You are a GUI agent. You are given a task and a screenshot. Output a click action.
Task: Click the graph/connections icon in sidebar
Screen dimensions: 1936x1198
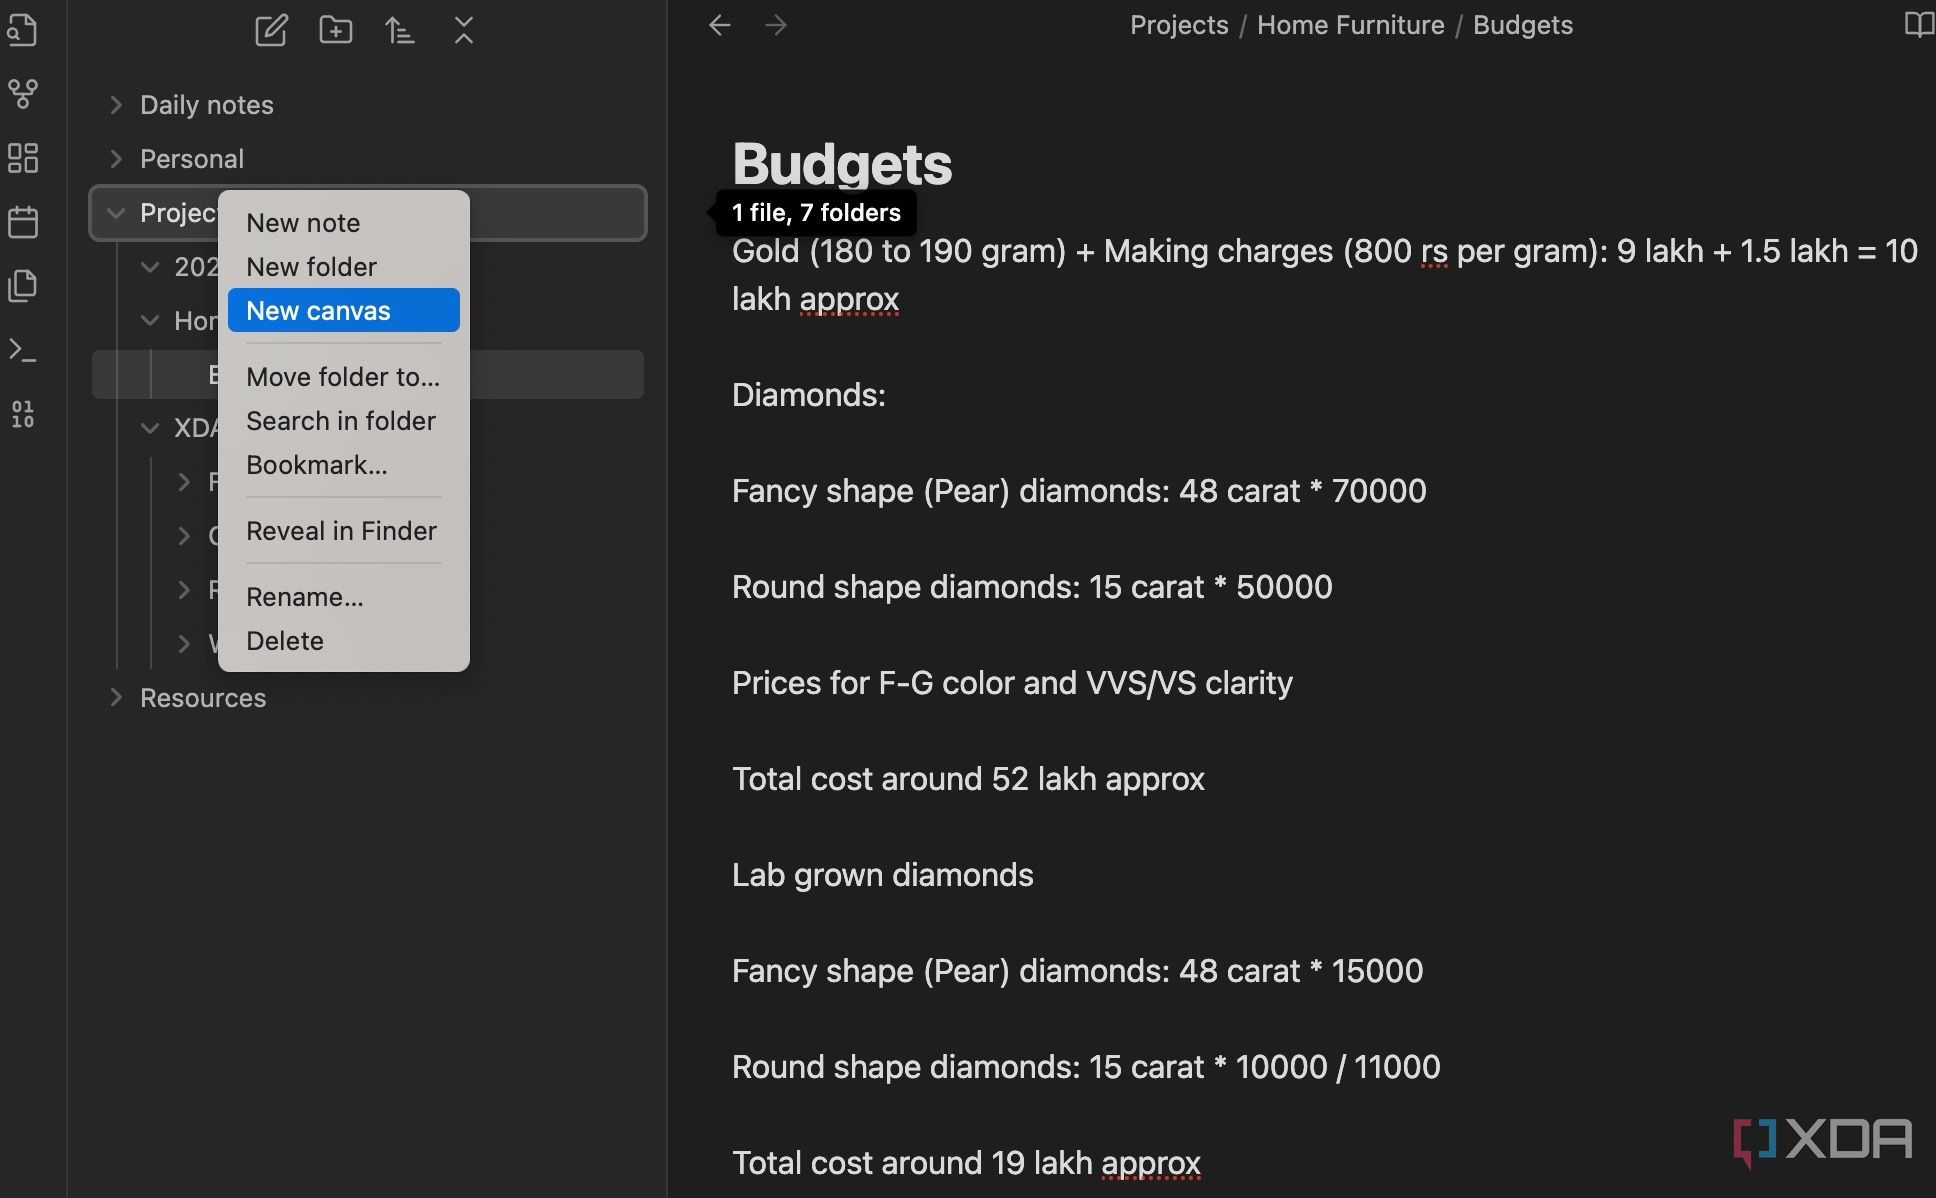pyautogui.click(x=24, y=94)
